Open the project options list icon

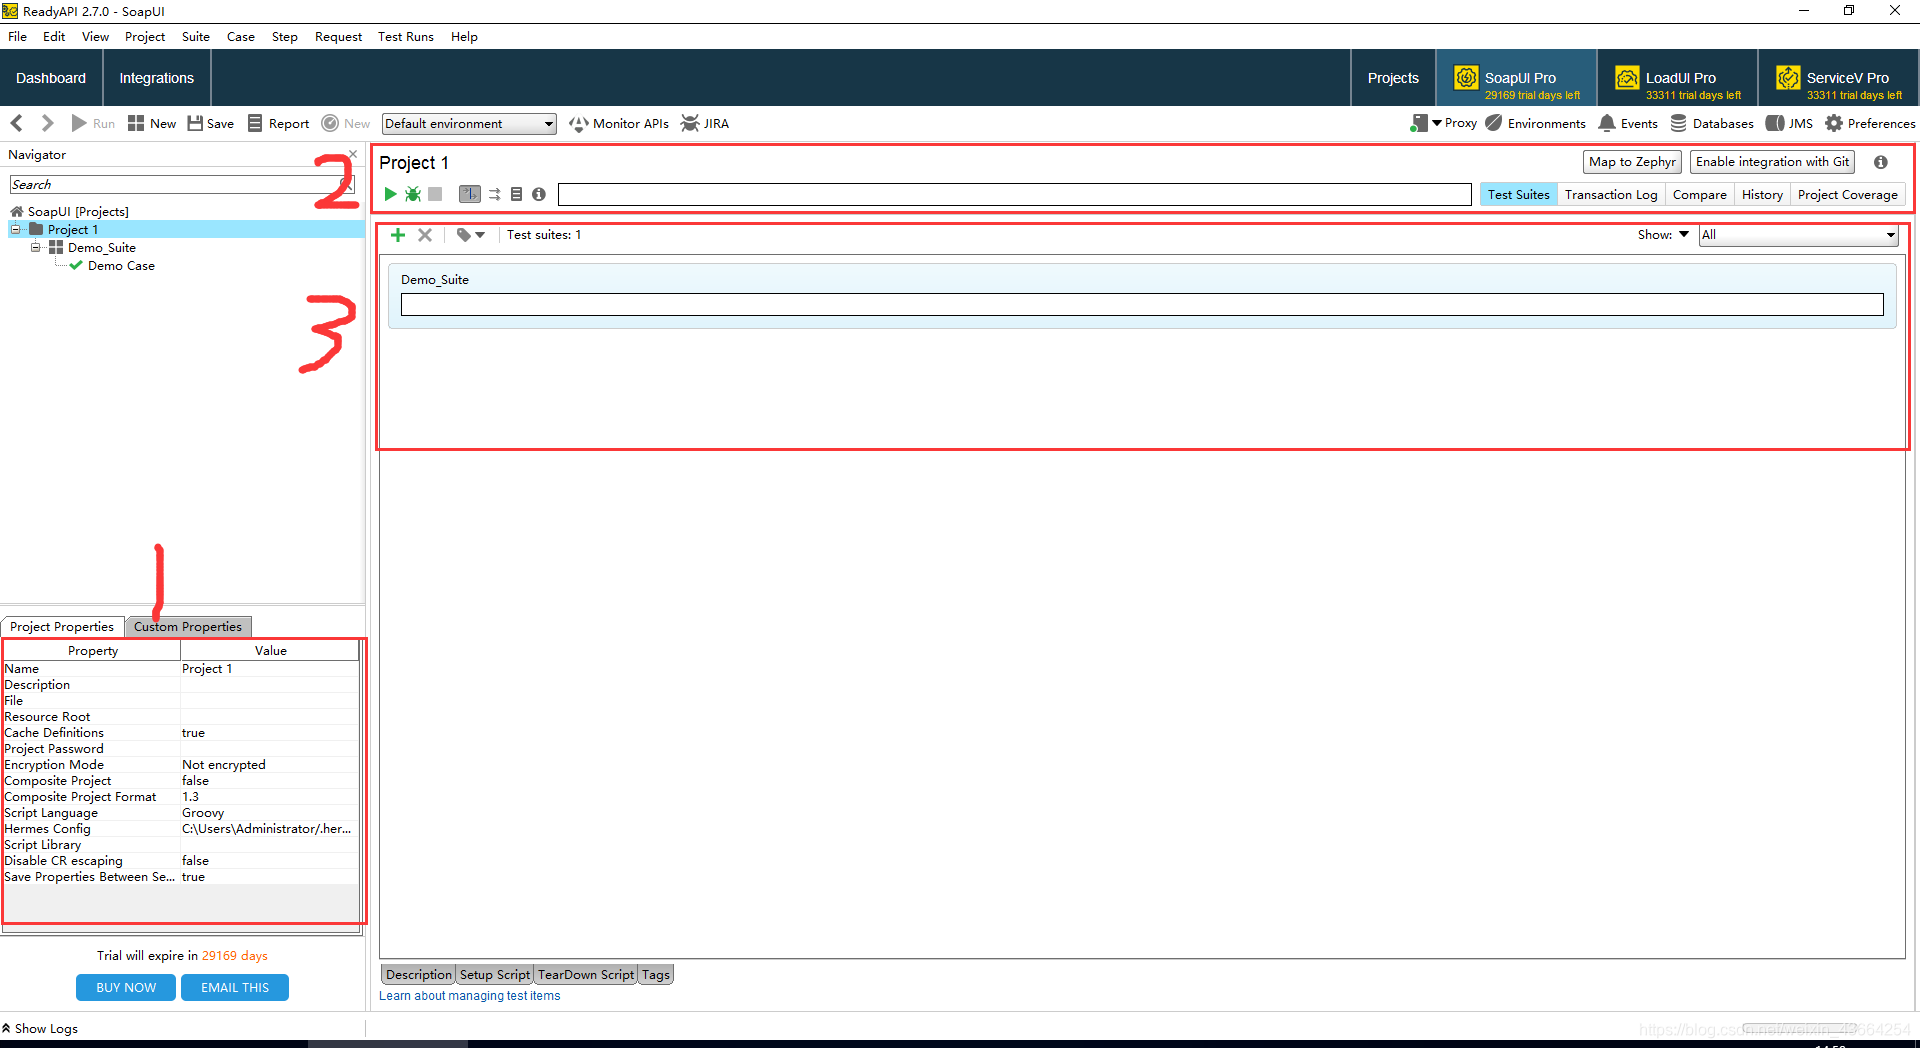[x=517, y=194]
